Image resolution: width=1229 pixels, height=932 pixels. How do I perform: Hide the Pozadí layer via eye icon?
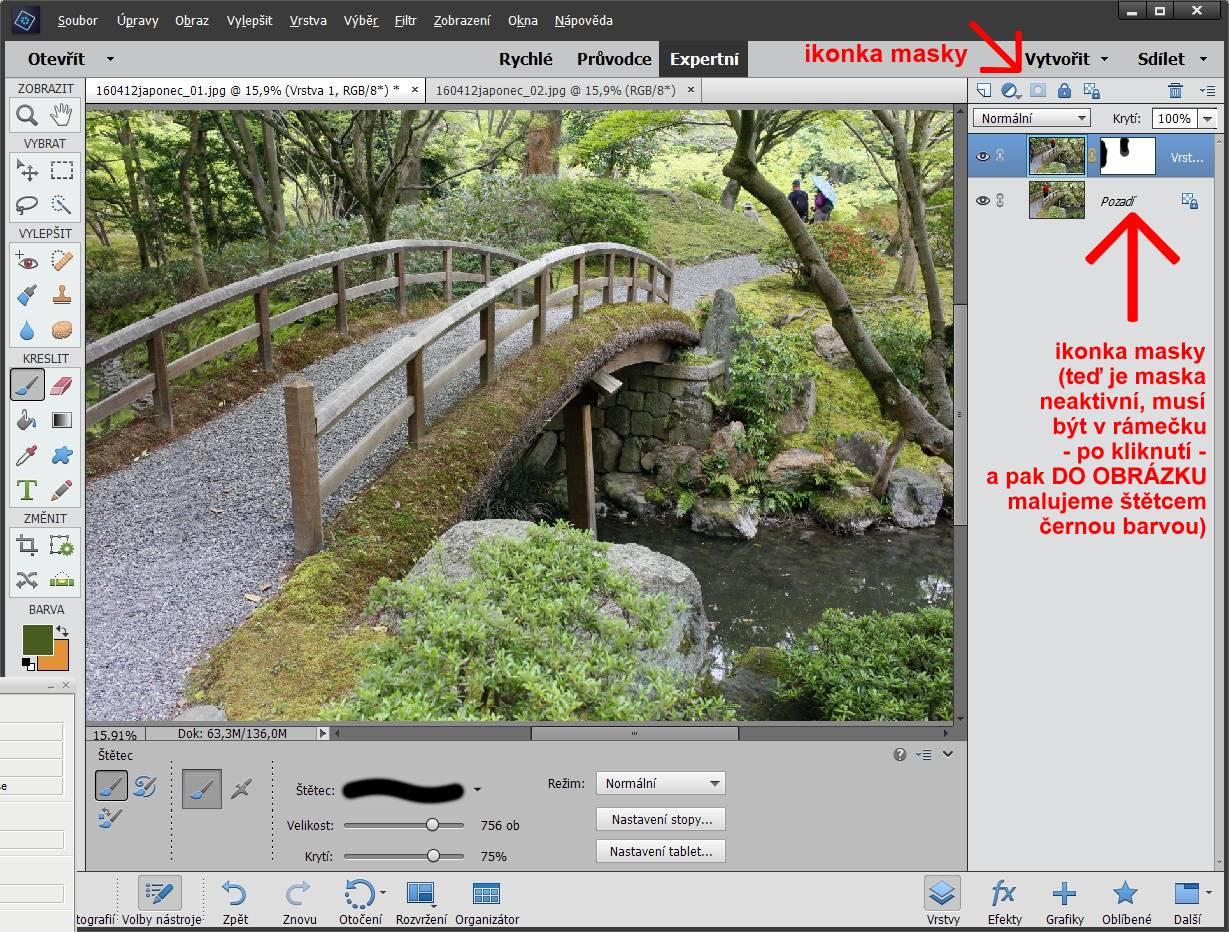[x=983, y=201]
